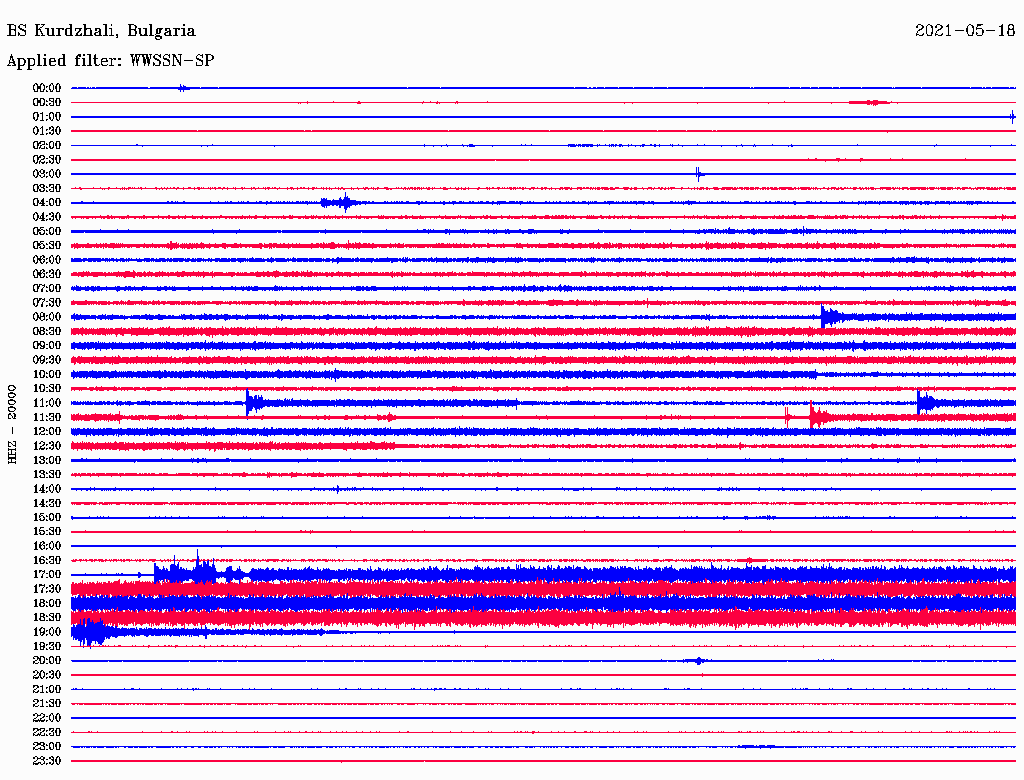Click the spike on the 03:00 trace

699,174
